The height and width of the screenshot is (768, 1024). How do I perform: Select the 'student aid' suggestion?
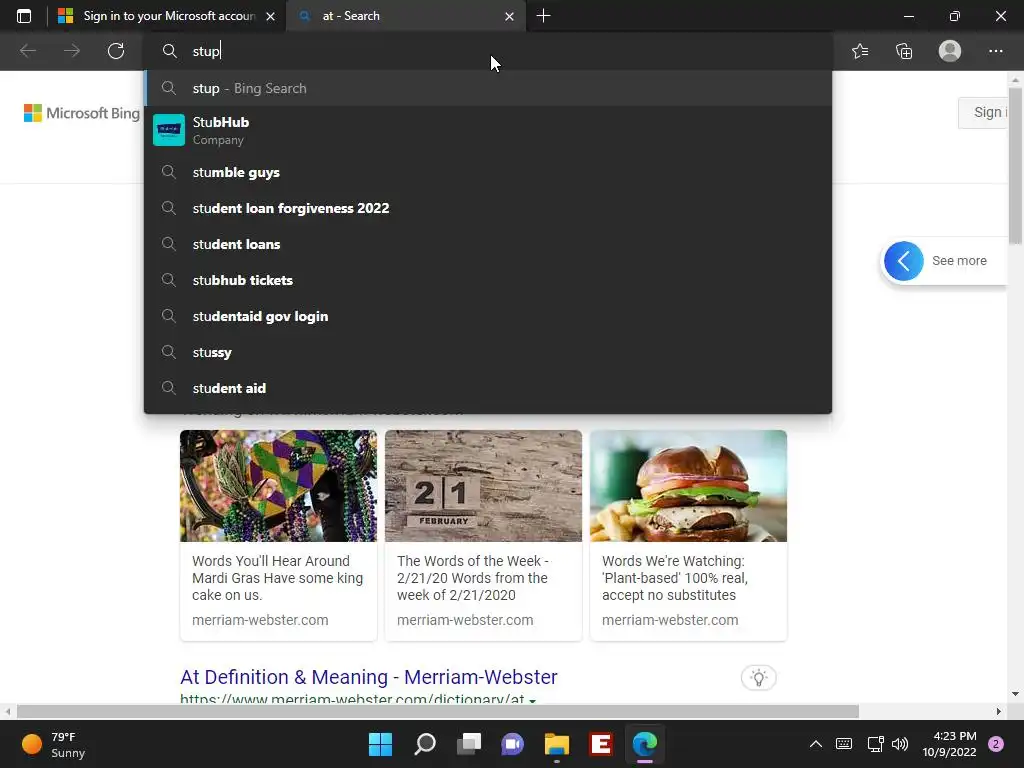point(488,388)
